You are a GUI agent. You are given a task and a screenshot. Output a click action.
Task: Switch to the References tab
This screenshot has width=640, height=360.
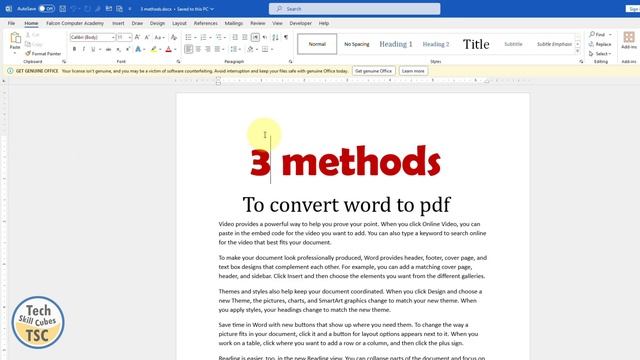tap(206, 23)
